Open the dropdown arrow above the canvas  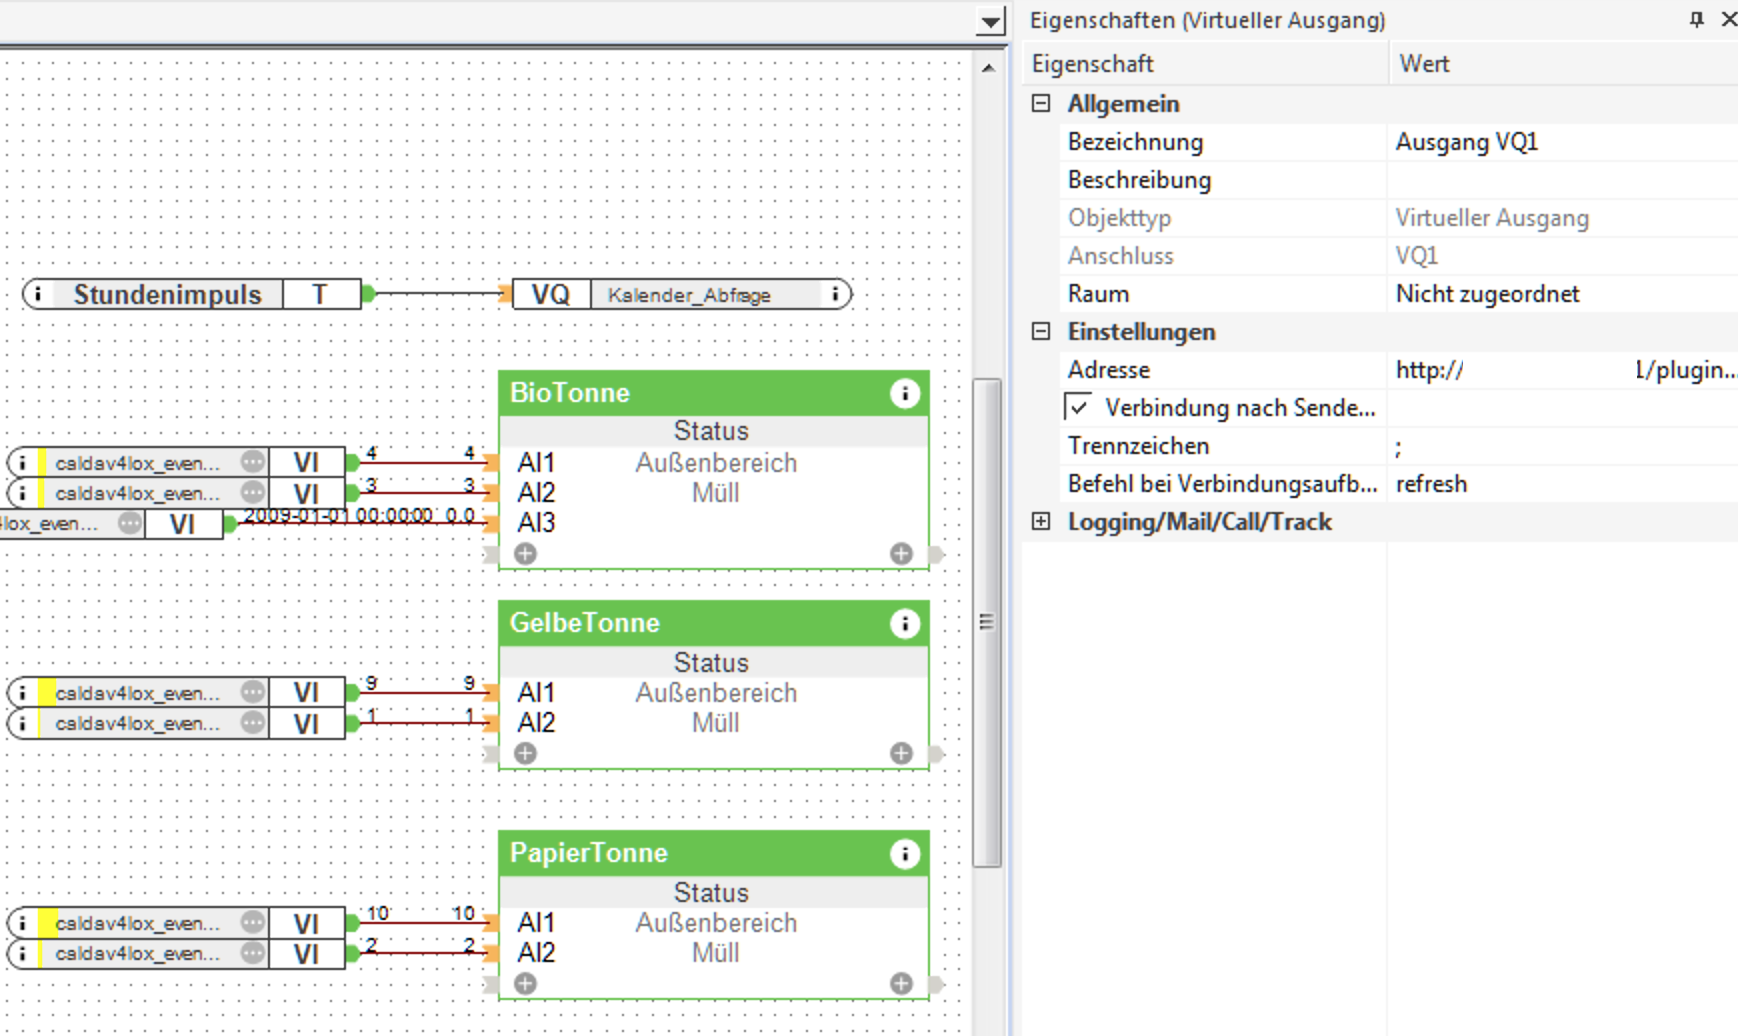[990, 21]
